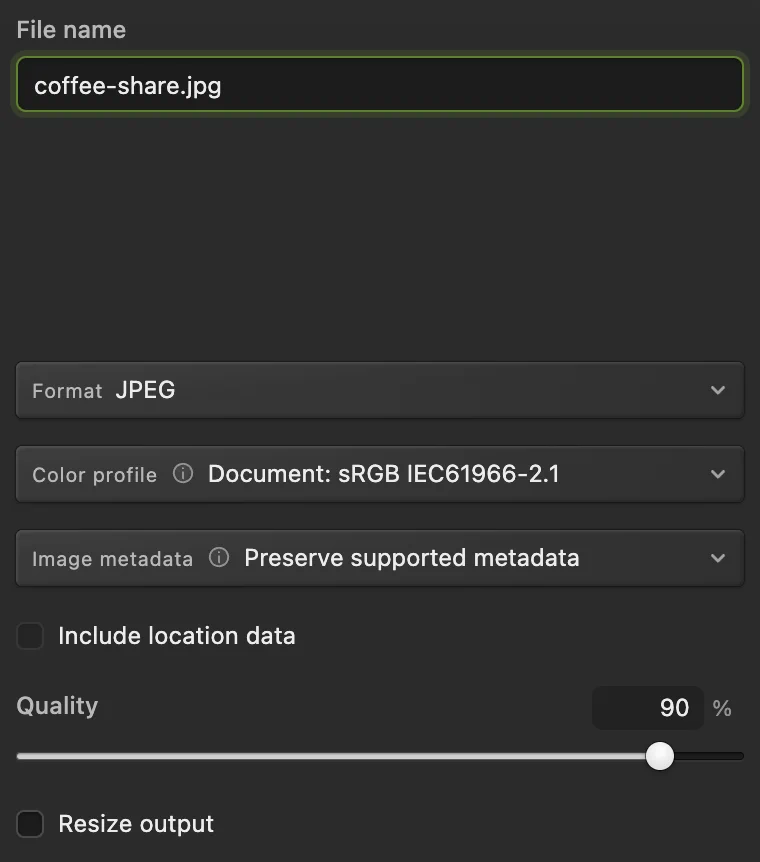Click the Image metadata info icon
The image size is (760, 862).
click(x=219, y=557)
